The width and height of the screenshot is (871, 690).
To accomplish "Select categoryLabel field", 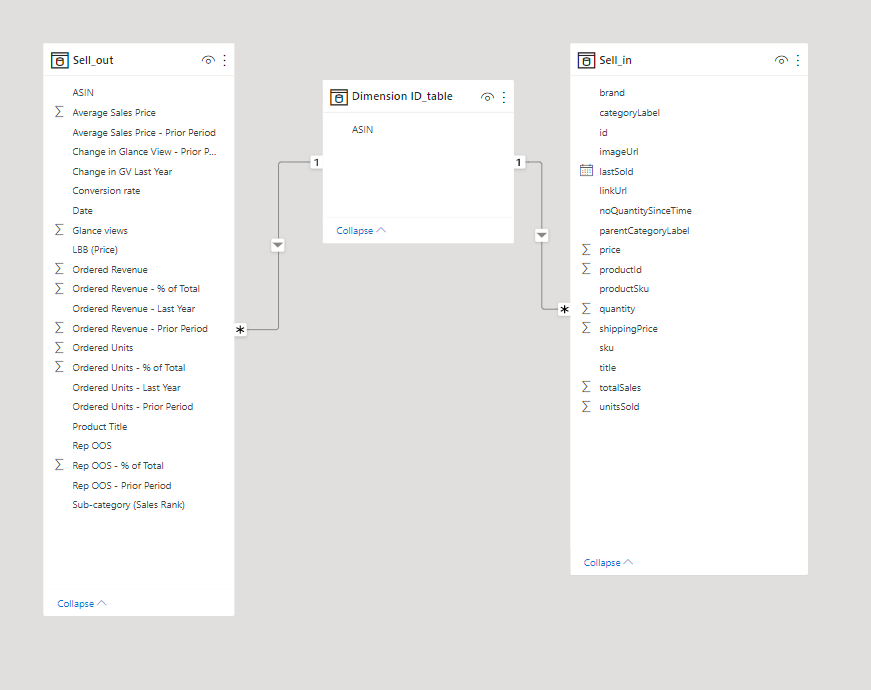I will pos(629,113).
